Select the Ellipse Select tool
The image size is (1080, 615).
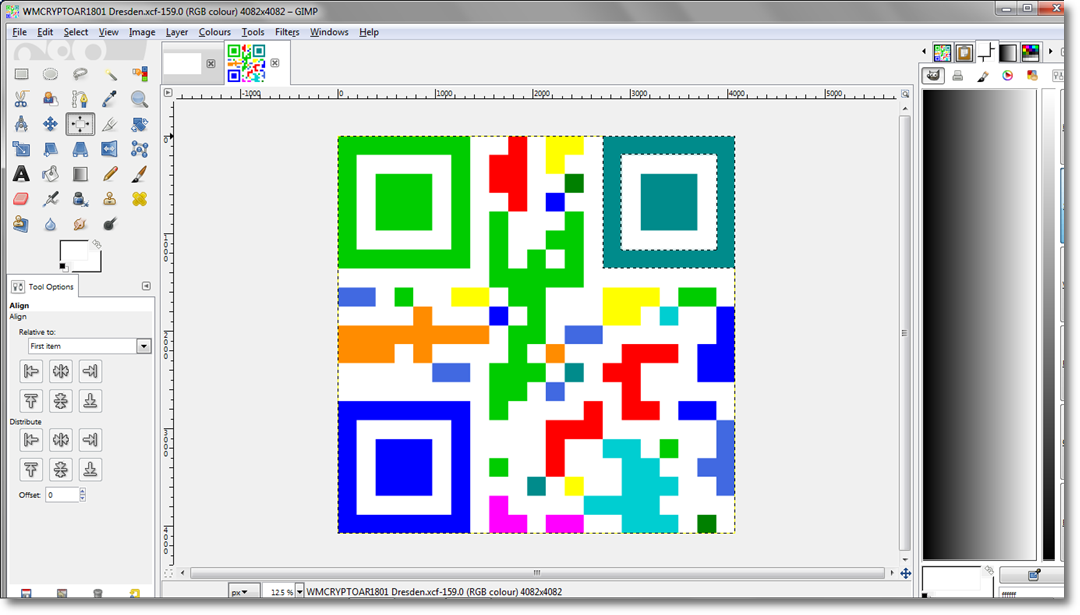click(50, 74)
